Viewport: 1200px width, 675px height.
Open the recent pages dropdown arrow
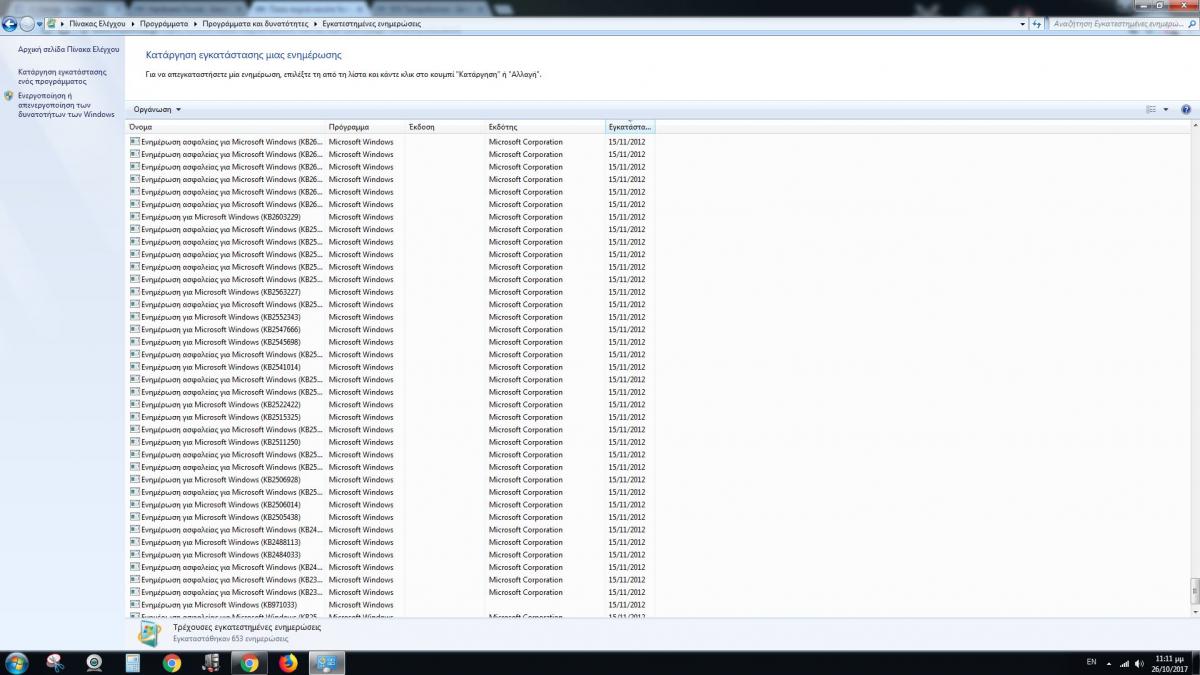(x=39, y=24)
